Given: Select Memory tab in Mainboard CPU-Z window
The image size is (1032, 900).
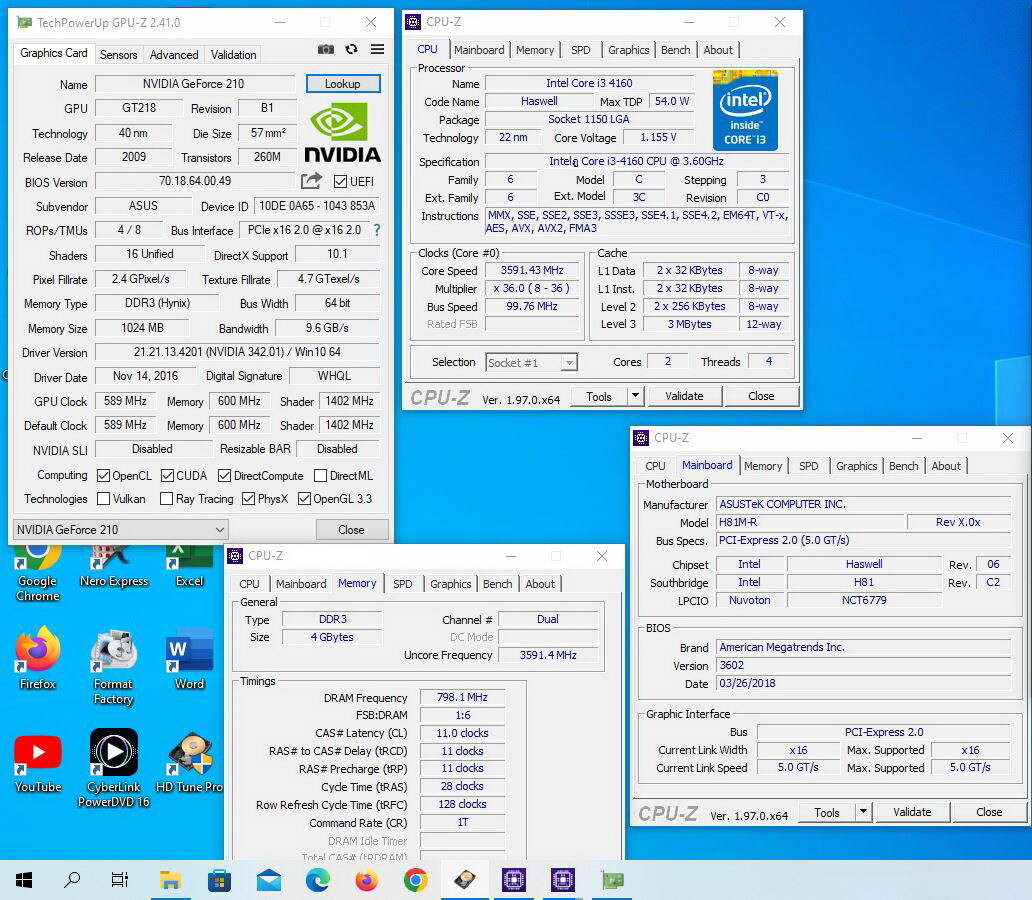Looking at the screenshot, I should point(763,466).
